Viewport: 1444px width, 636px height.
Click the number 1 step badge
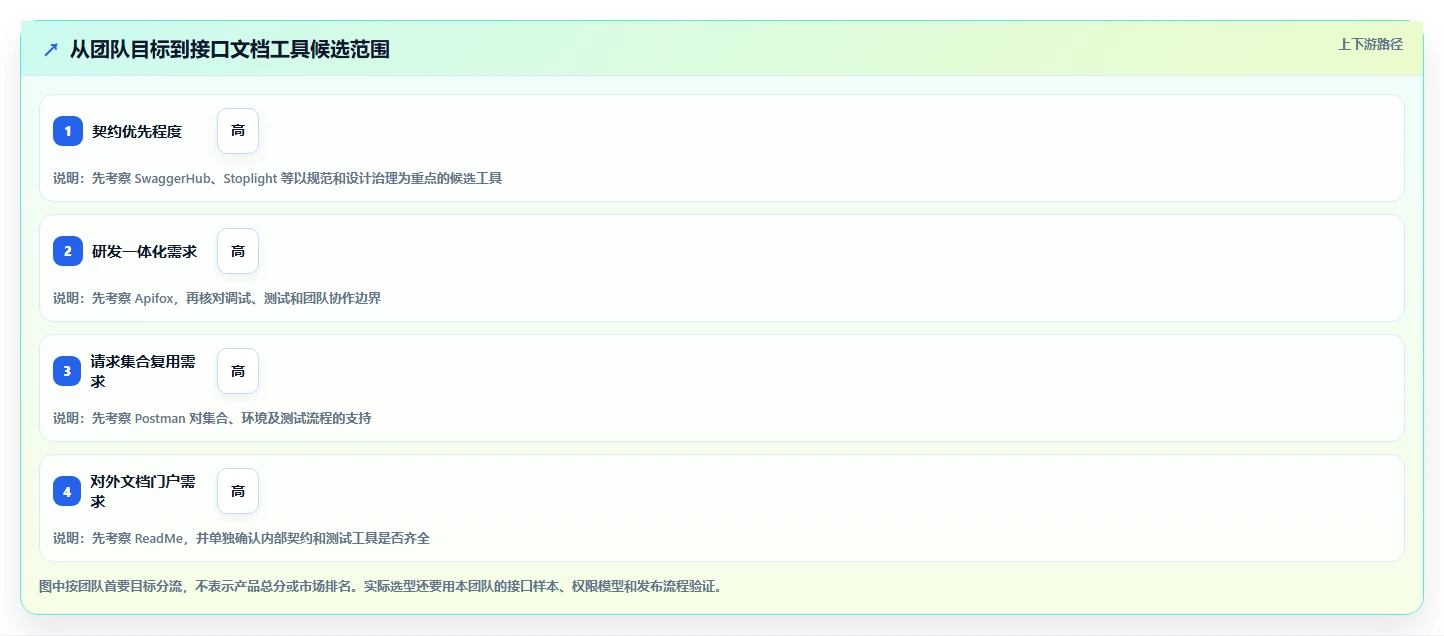coord(68,131)
